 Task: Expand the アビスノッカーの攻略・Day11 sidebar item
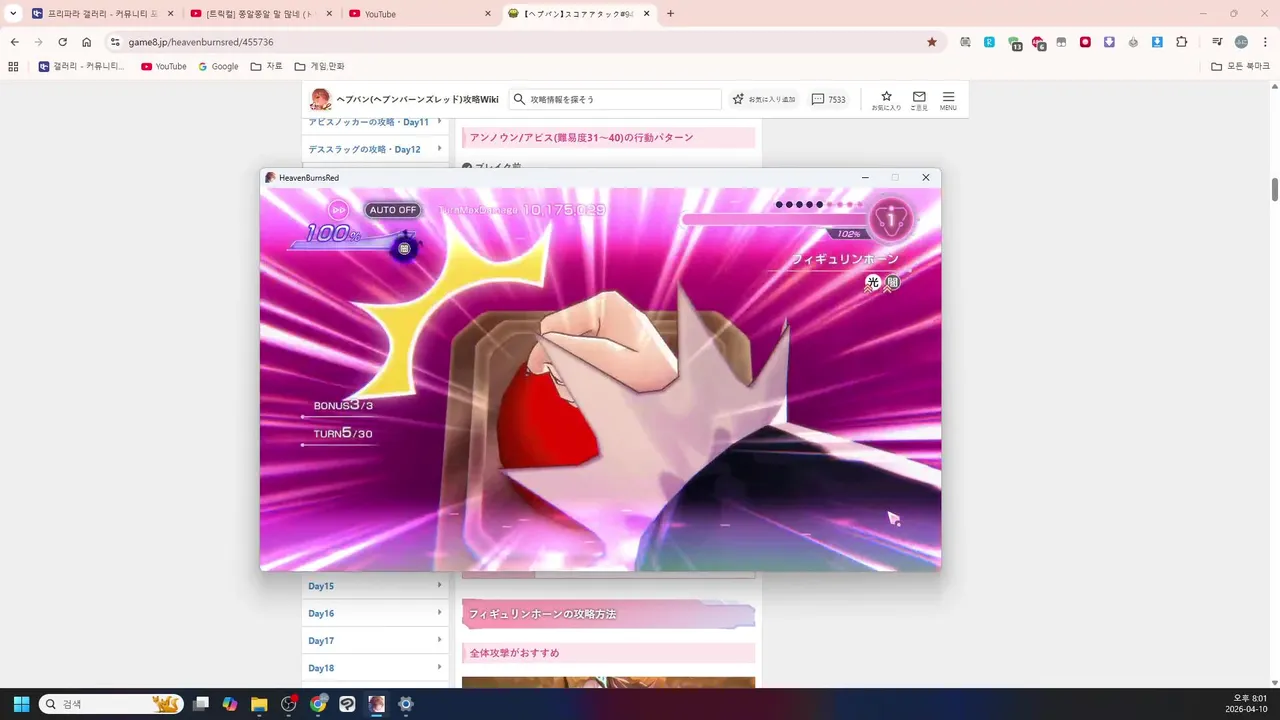pos(375,122)
